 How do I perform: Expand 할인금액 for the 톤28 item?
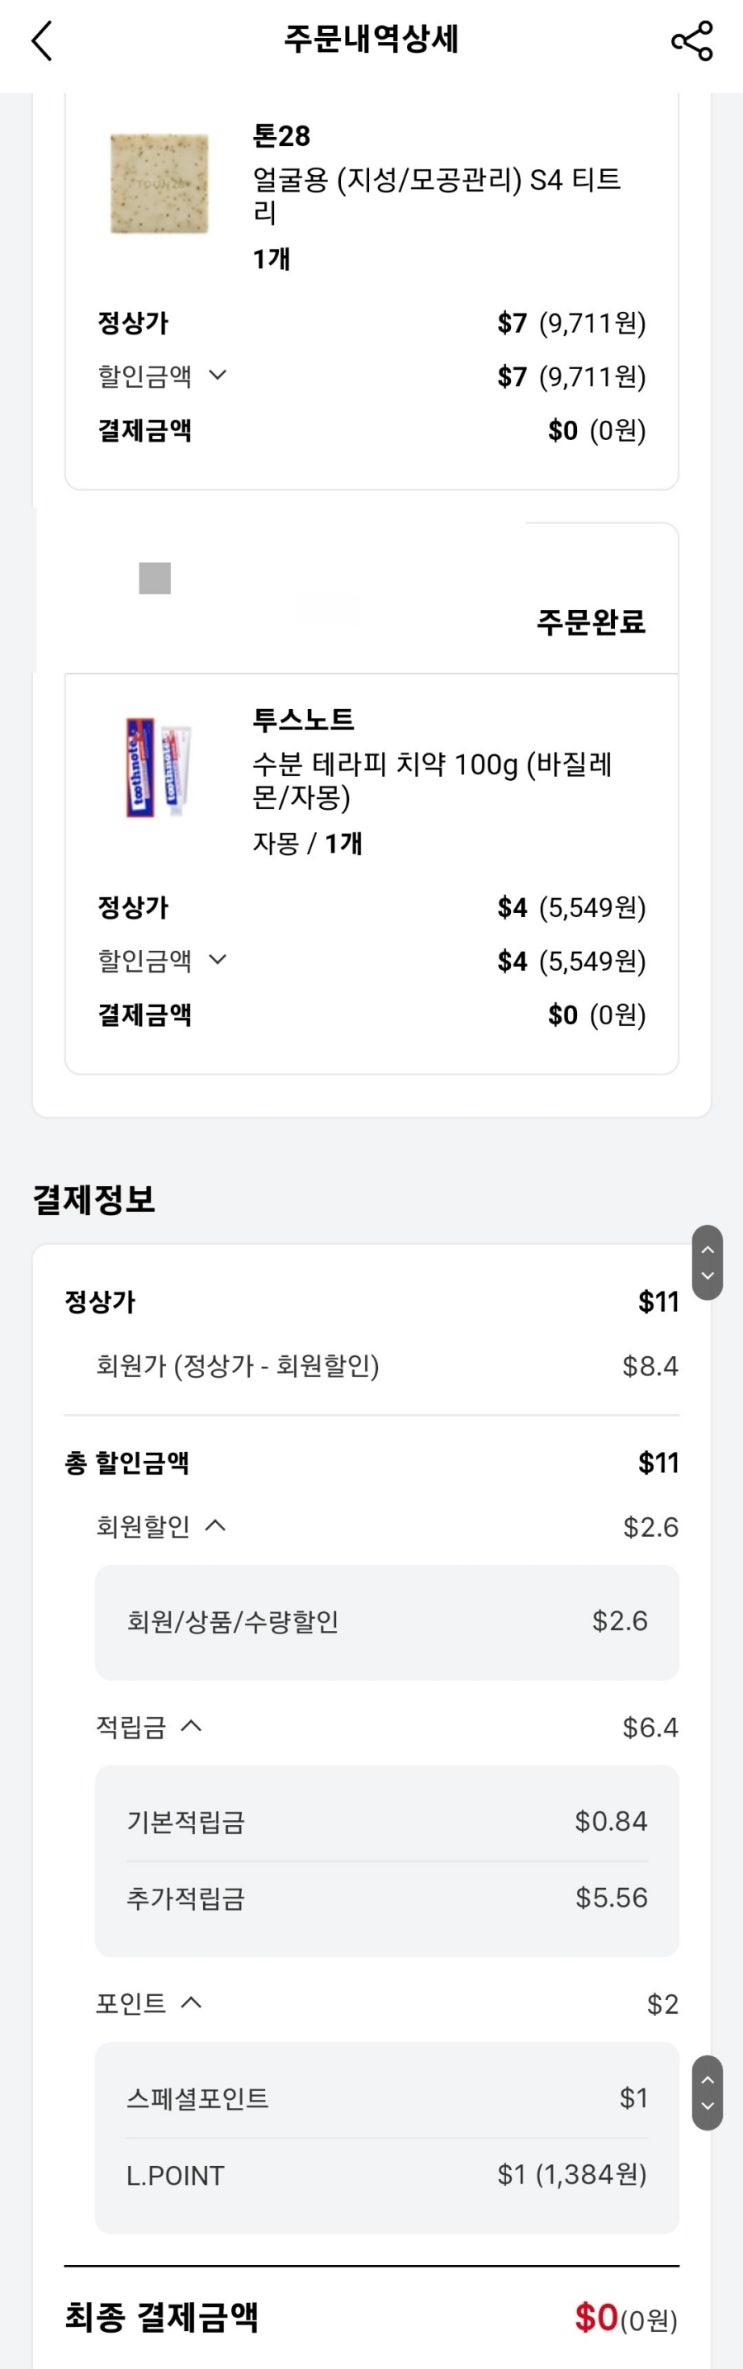tap(162, 376)
